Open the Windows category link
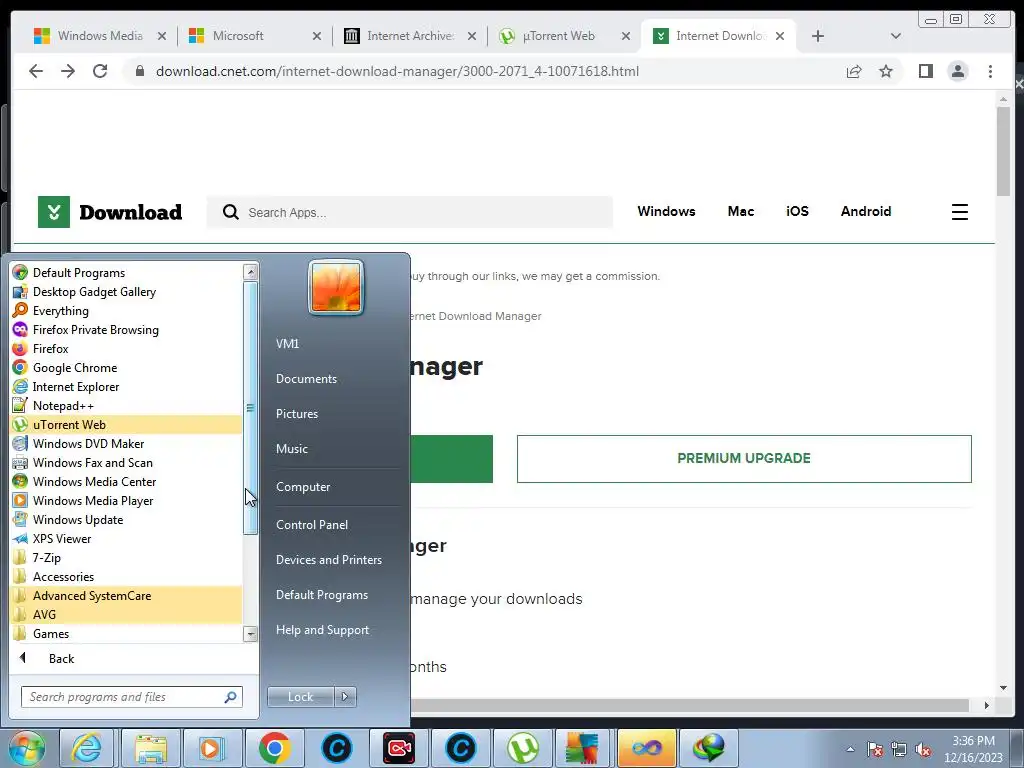Image resolution: width=1024 pixels, height=768 pixels. pyautogui.click(x=666, y=212)
